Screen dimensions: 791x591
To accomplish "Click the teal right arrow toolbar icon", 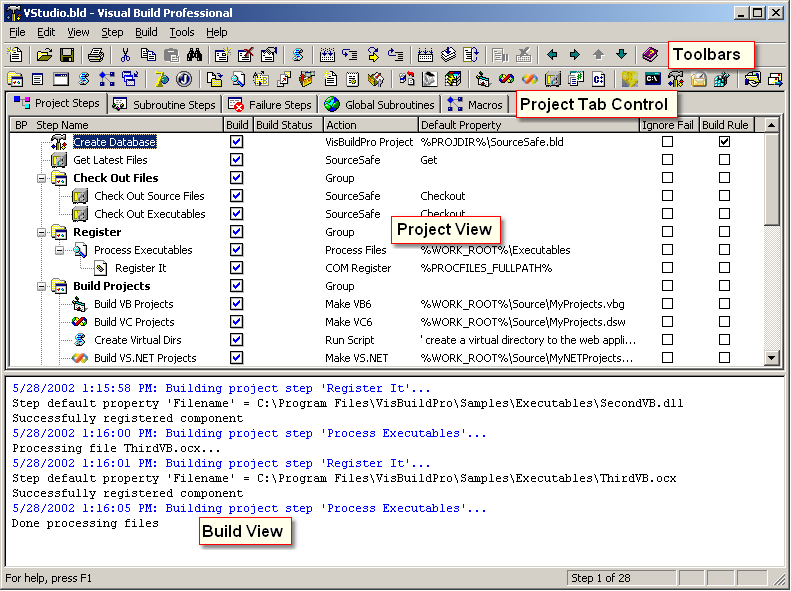I will tap(575, 54).
